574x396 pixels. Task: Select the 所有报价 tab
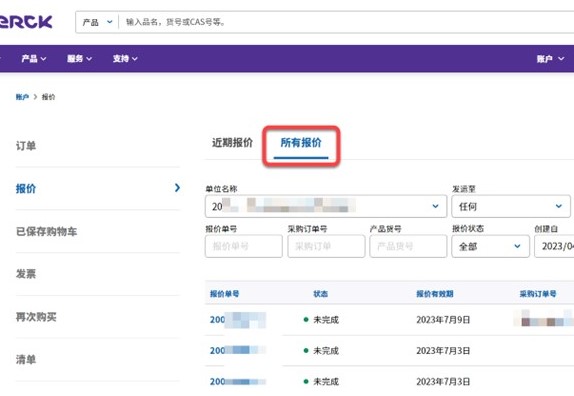(301, 142)
